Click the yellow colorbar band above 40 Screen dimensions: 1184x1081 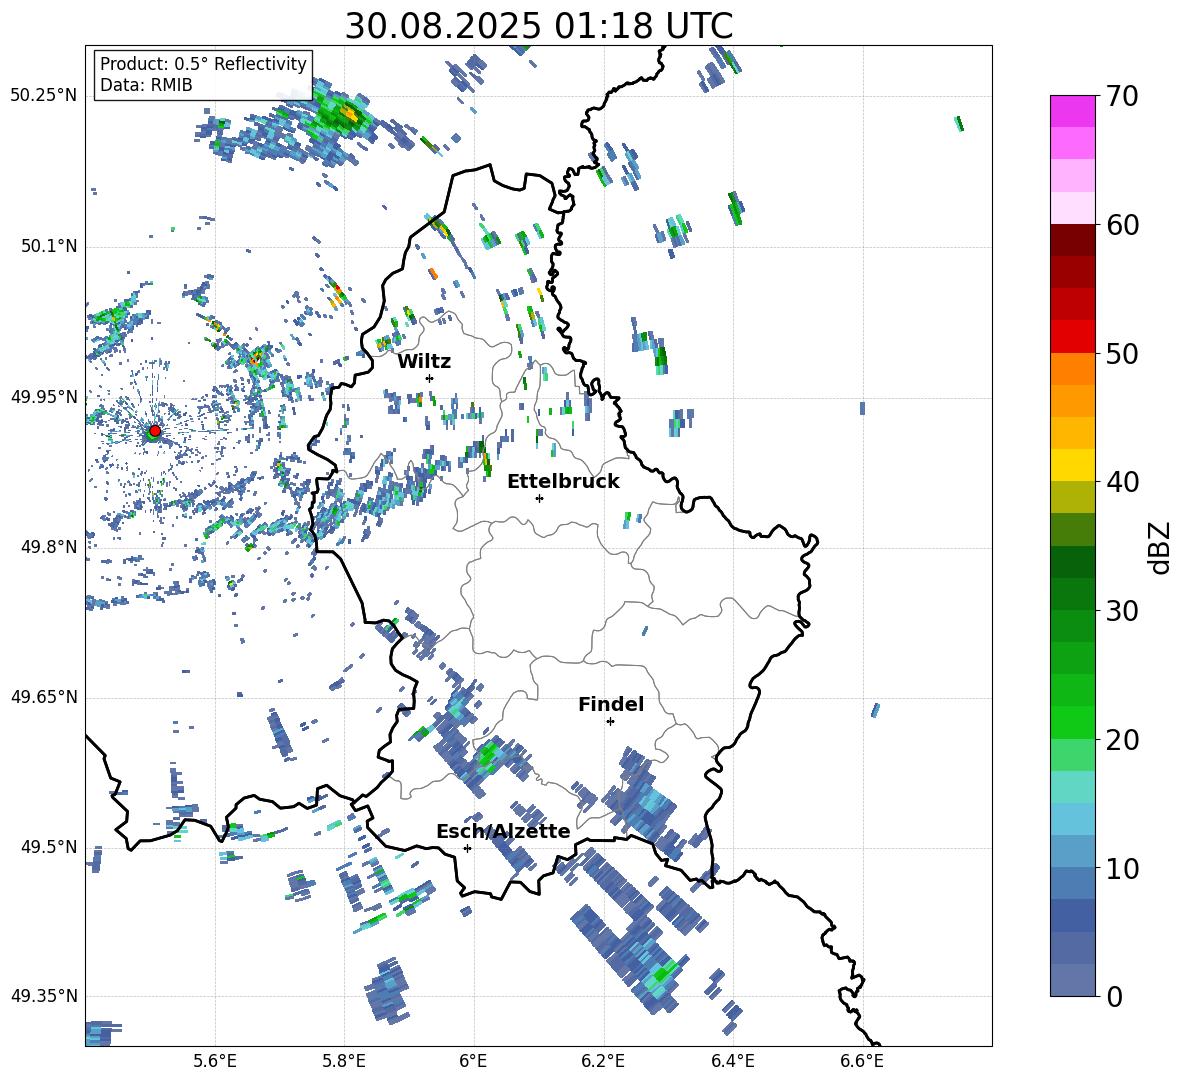point(1072,465)
